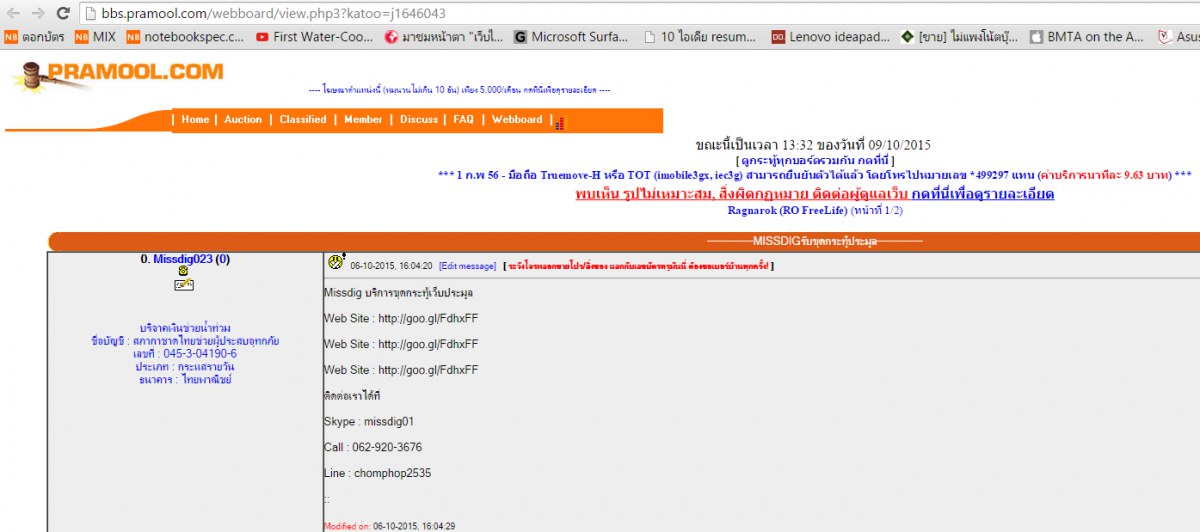Click the PRAMOOL.COM gavel logo

coord(117,75)
